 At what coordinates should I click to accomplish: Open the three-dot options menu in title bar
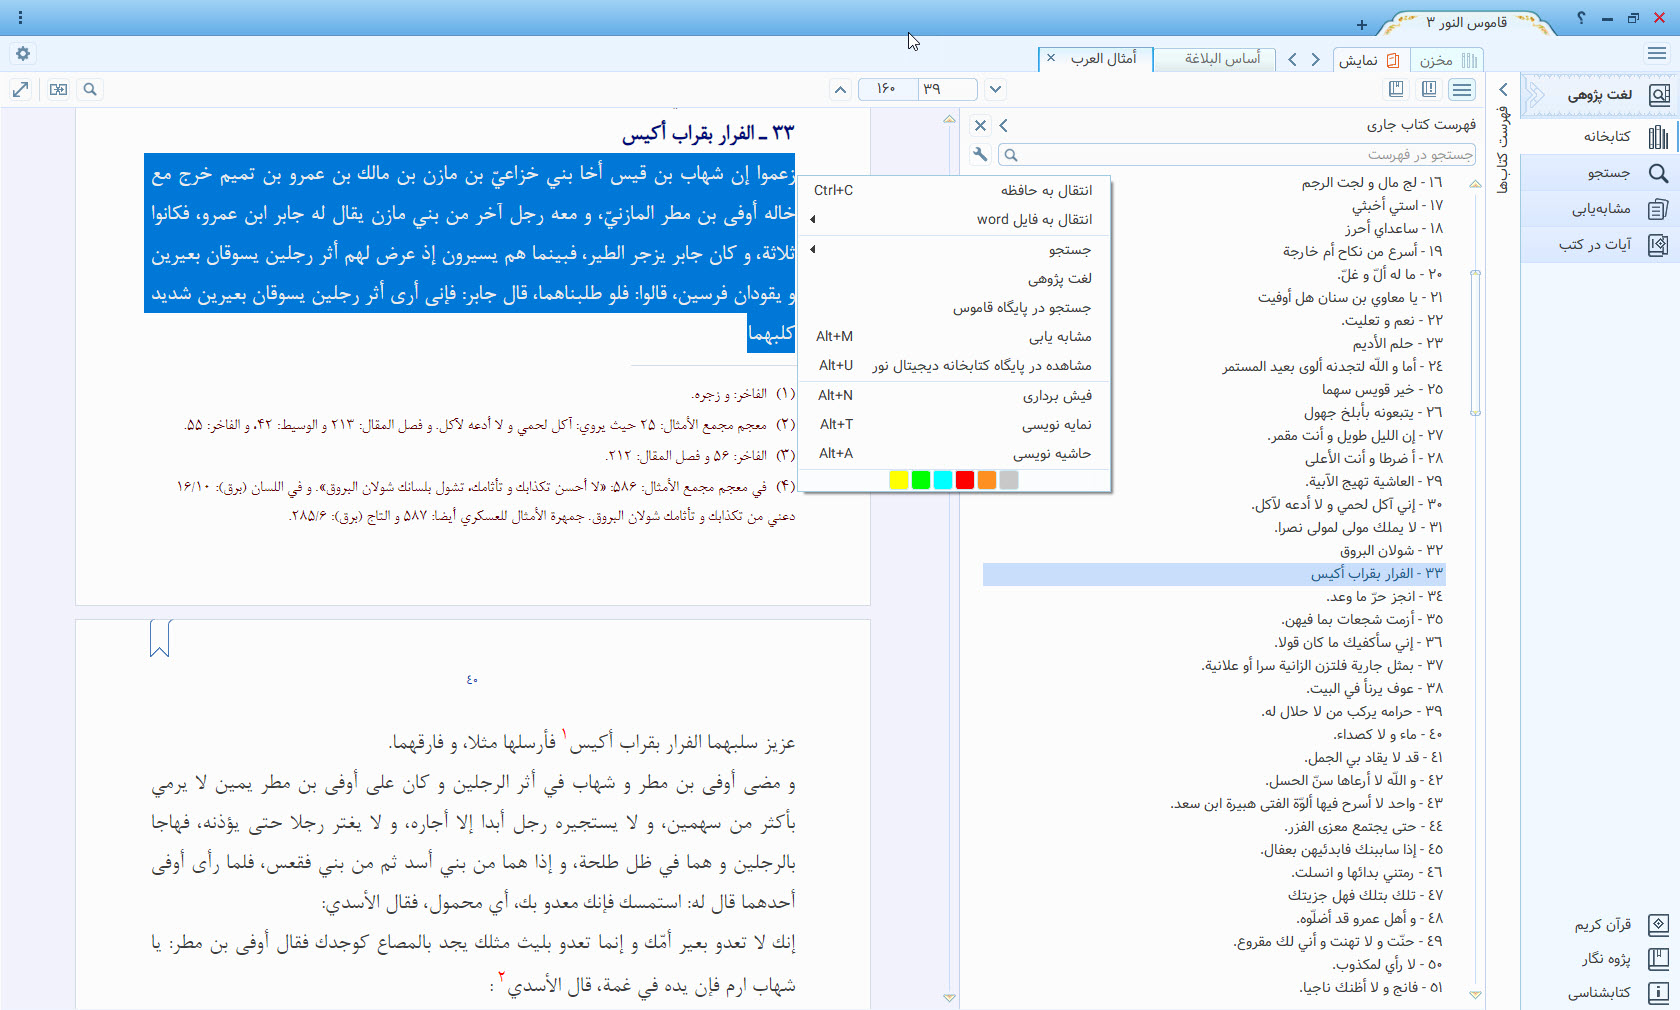click(x=20, y=18)
